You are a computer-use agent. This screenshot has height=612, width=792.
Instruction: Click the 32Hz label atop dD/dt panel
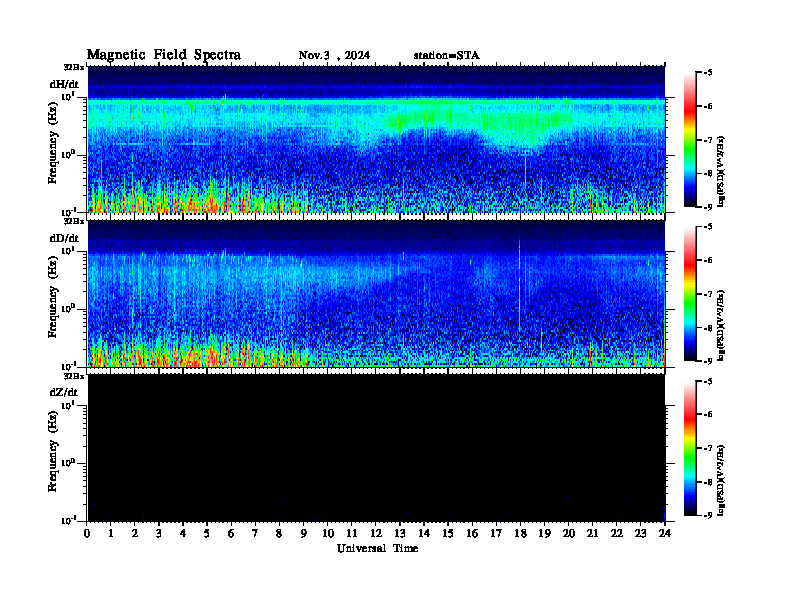pos(73,221)
